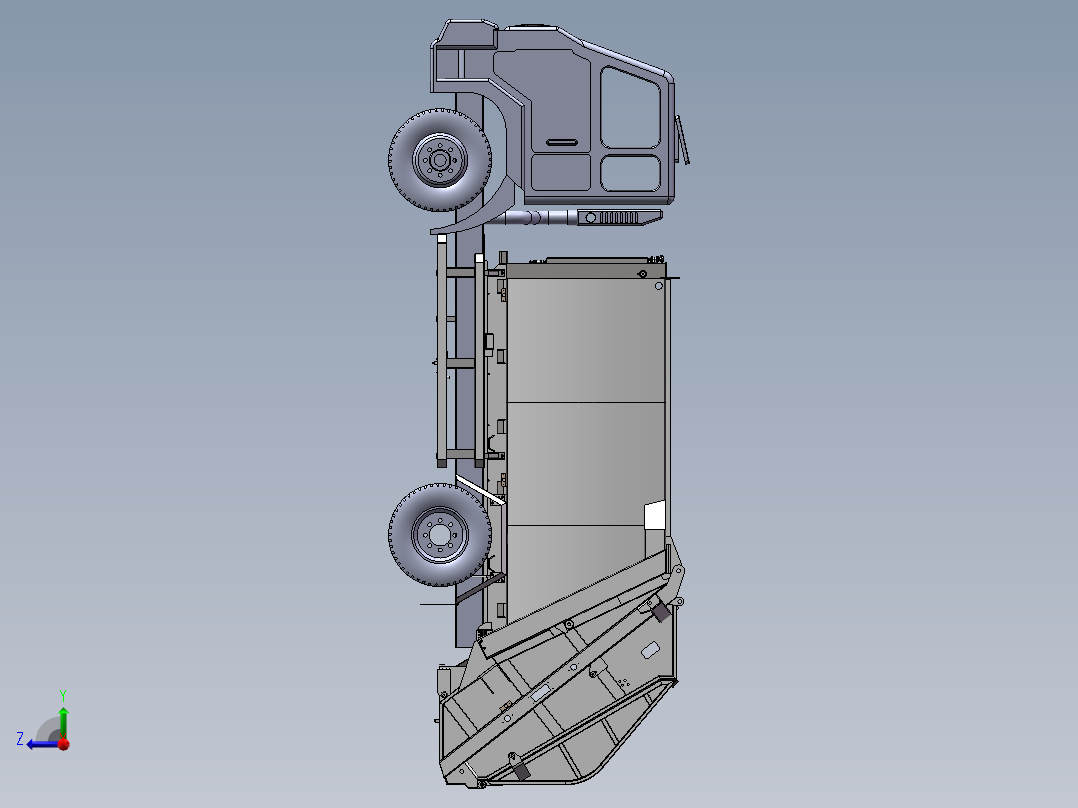Select the cab's lower door panel

561,172
